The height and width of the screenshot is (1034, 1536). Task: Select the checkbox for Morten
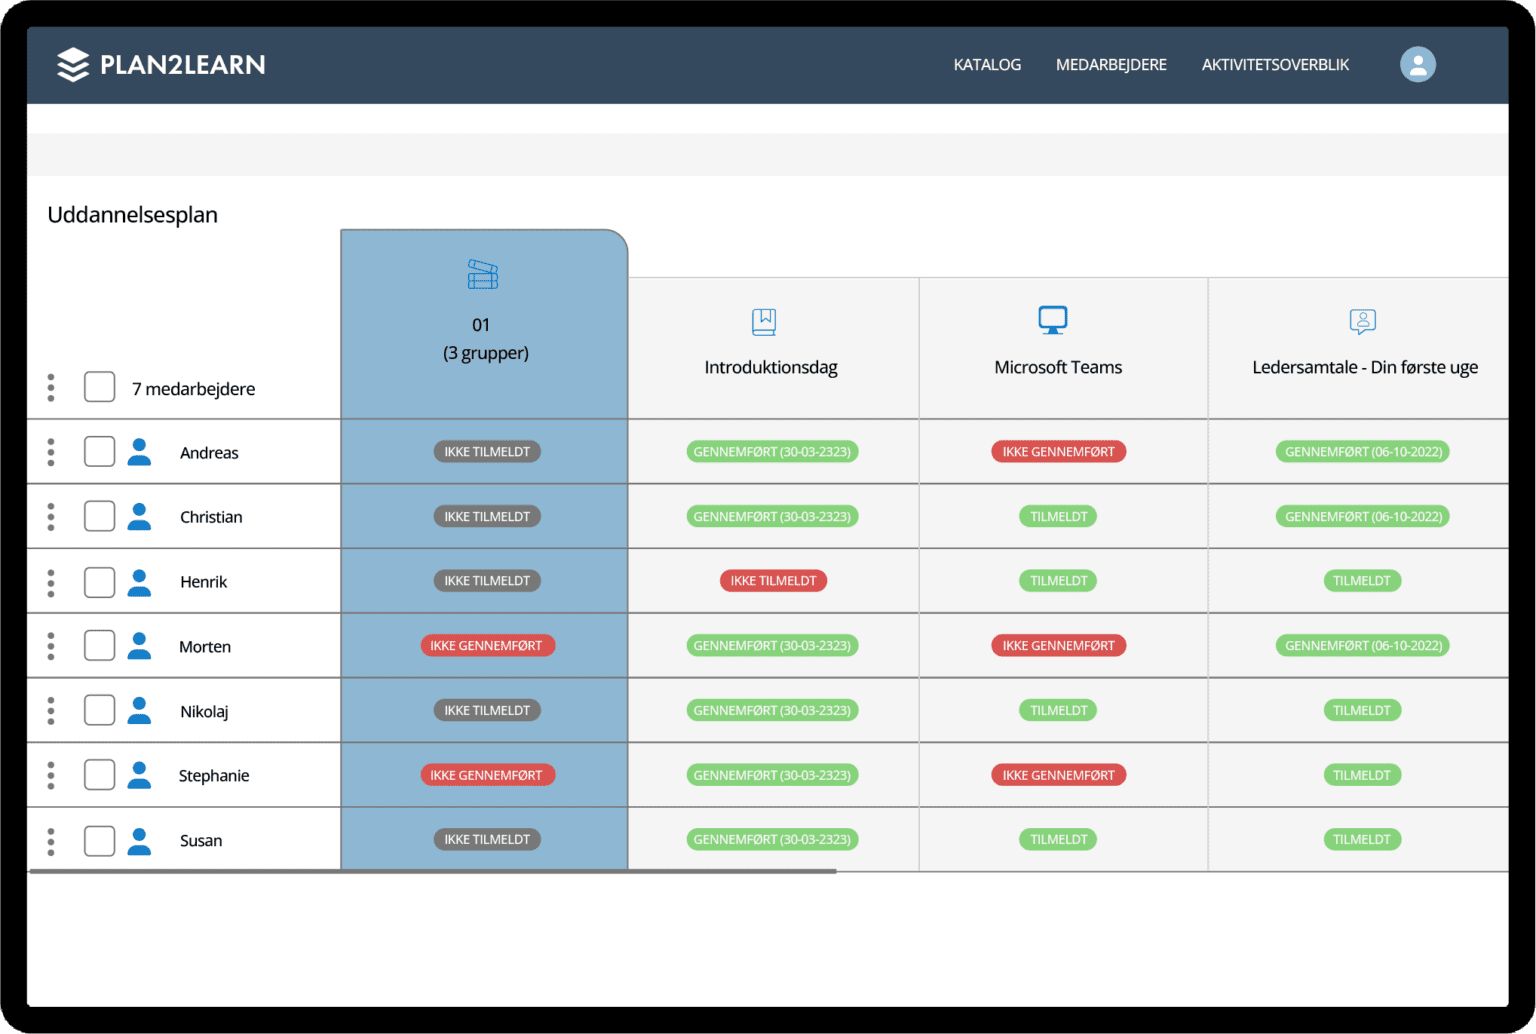click(x=100, y=645)
